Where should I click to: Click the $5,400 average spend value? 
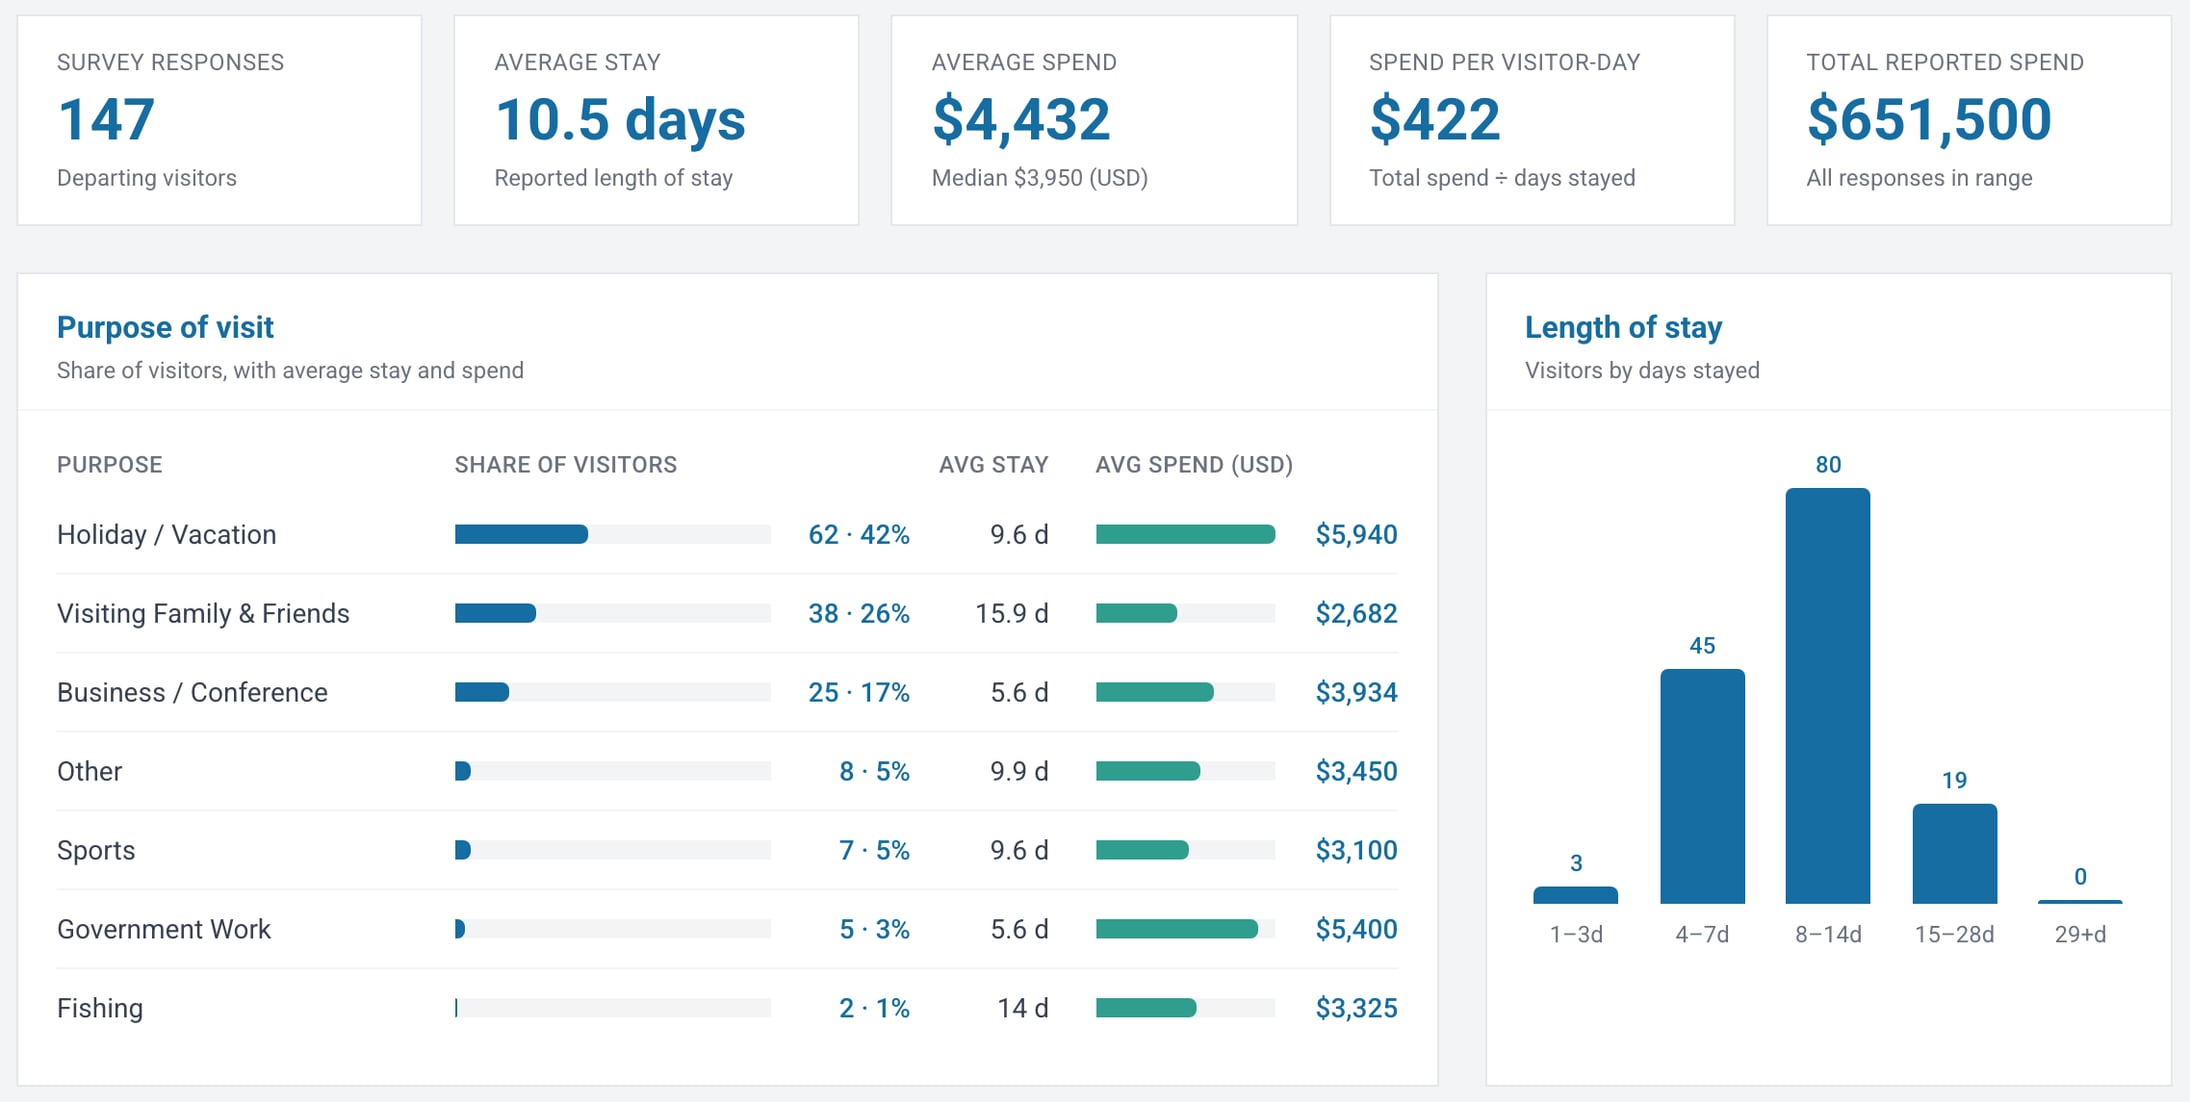pos(1356,930)
